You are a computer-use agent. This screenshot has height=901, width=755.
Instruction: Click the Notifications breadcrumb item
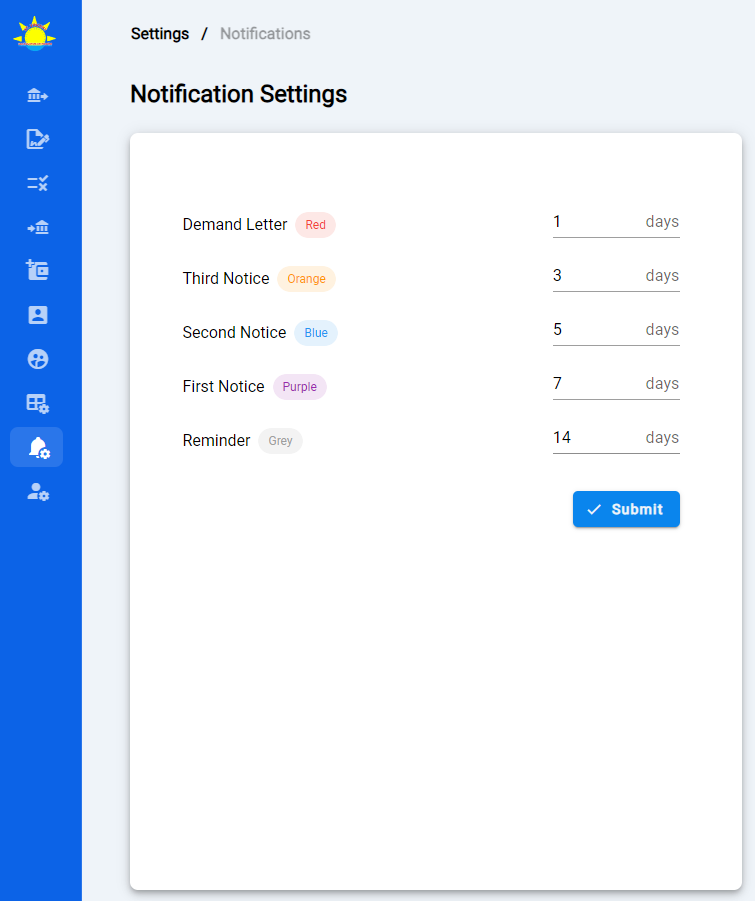264,33
